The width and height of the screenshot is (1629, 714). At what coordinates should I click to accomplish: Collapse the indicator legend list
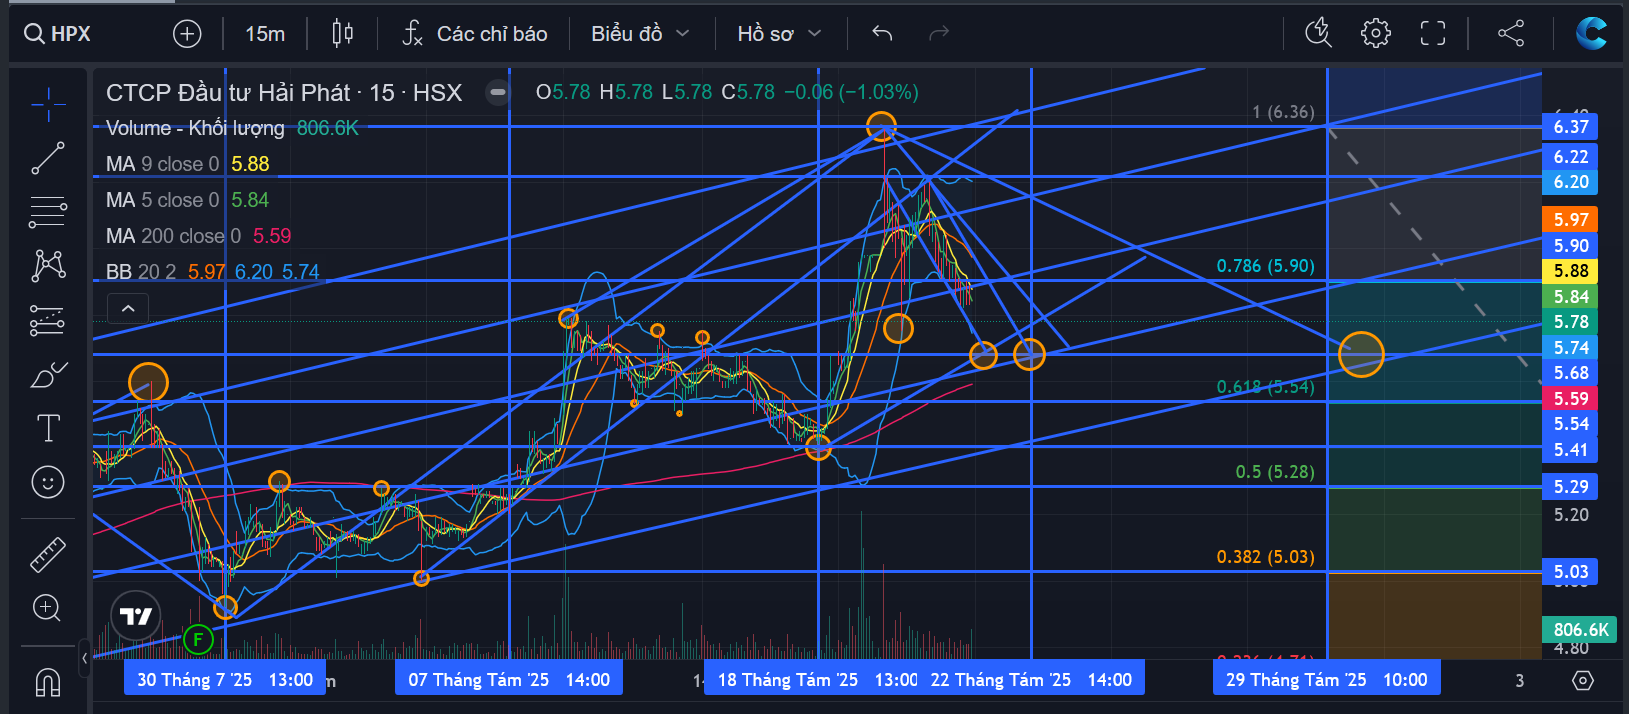[x=128, y=308]
